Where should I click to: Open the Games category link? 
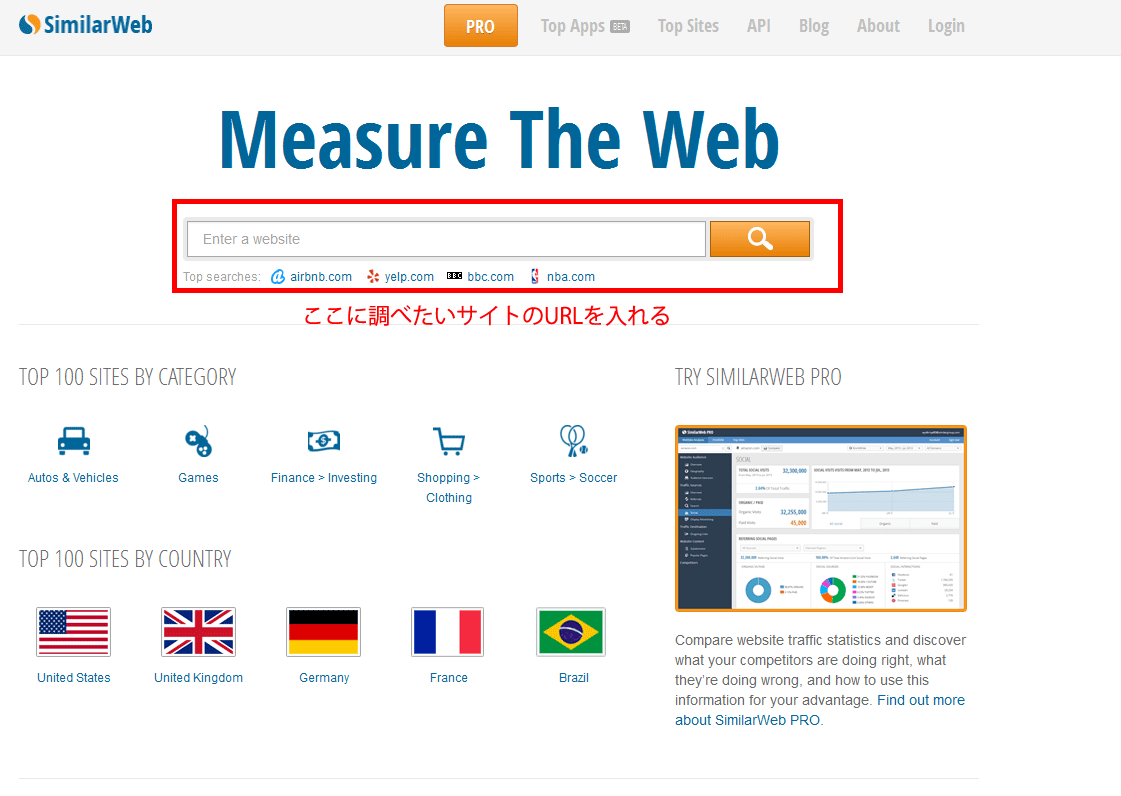198,478
